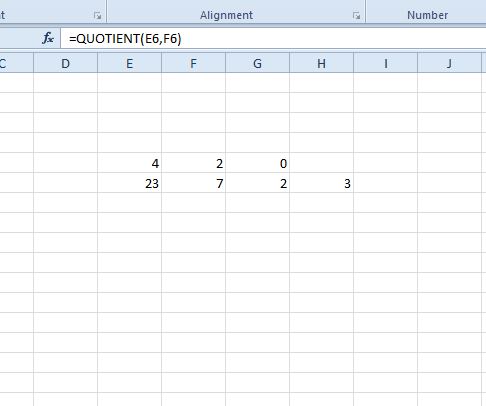The width and height of the screenshot is (486, 406).
Task: Click the Number group label
Action: [428, 15]
